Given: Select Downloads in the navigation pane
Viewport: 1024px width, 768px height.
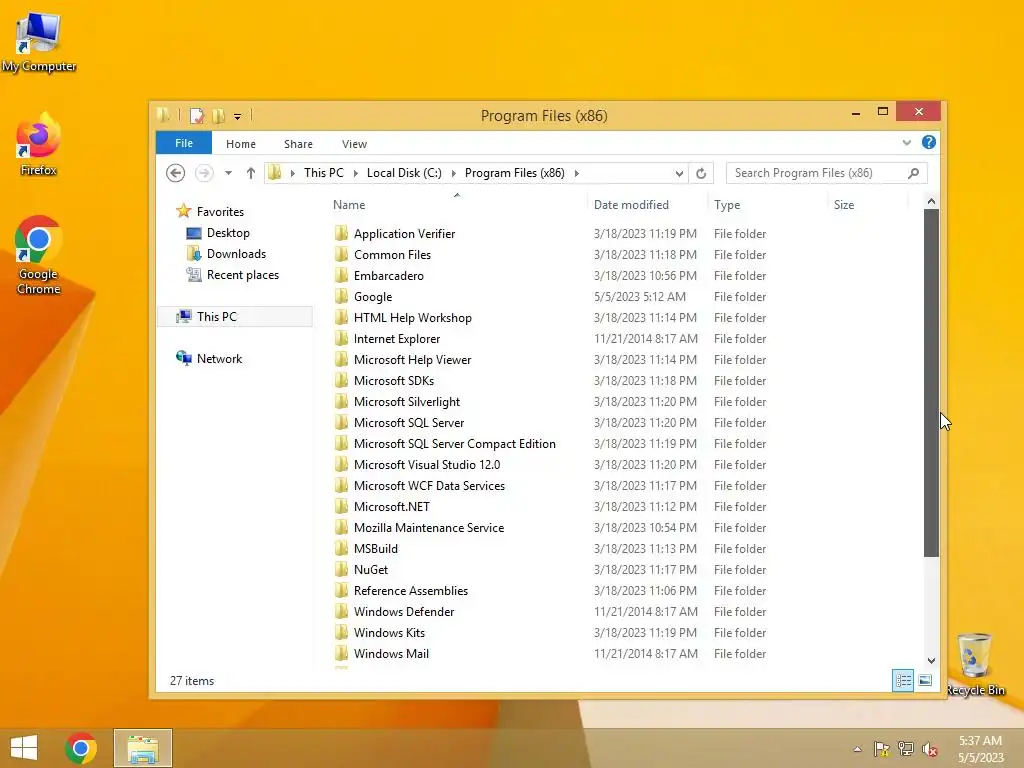Looking at the screenshot, I should pyautogui.click(x=236, y=254).
